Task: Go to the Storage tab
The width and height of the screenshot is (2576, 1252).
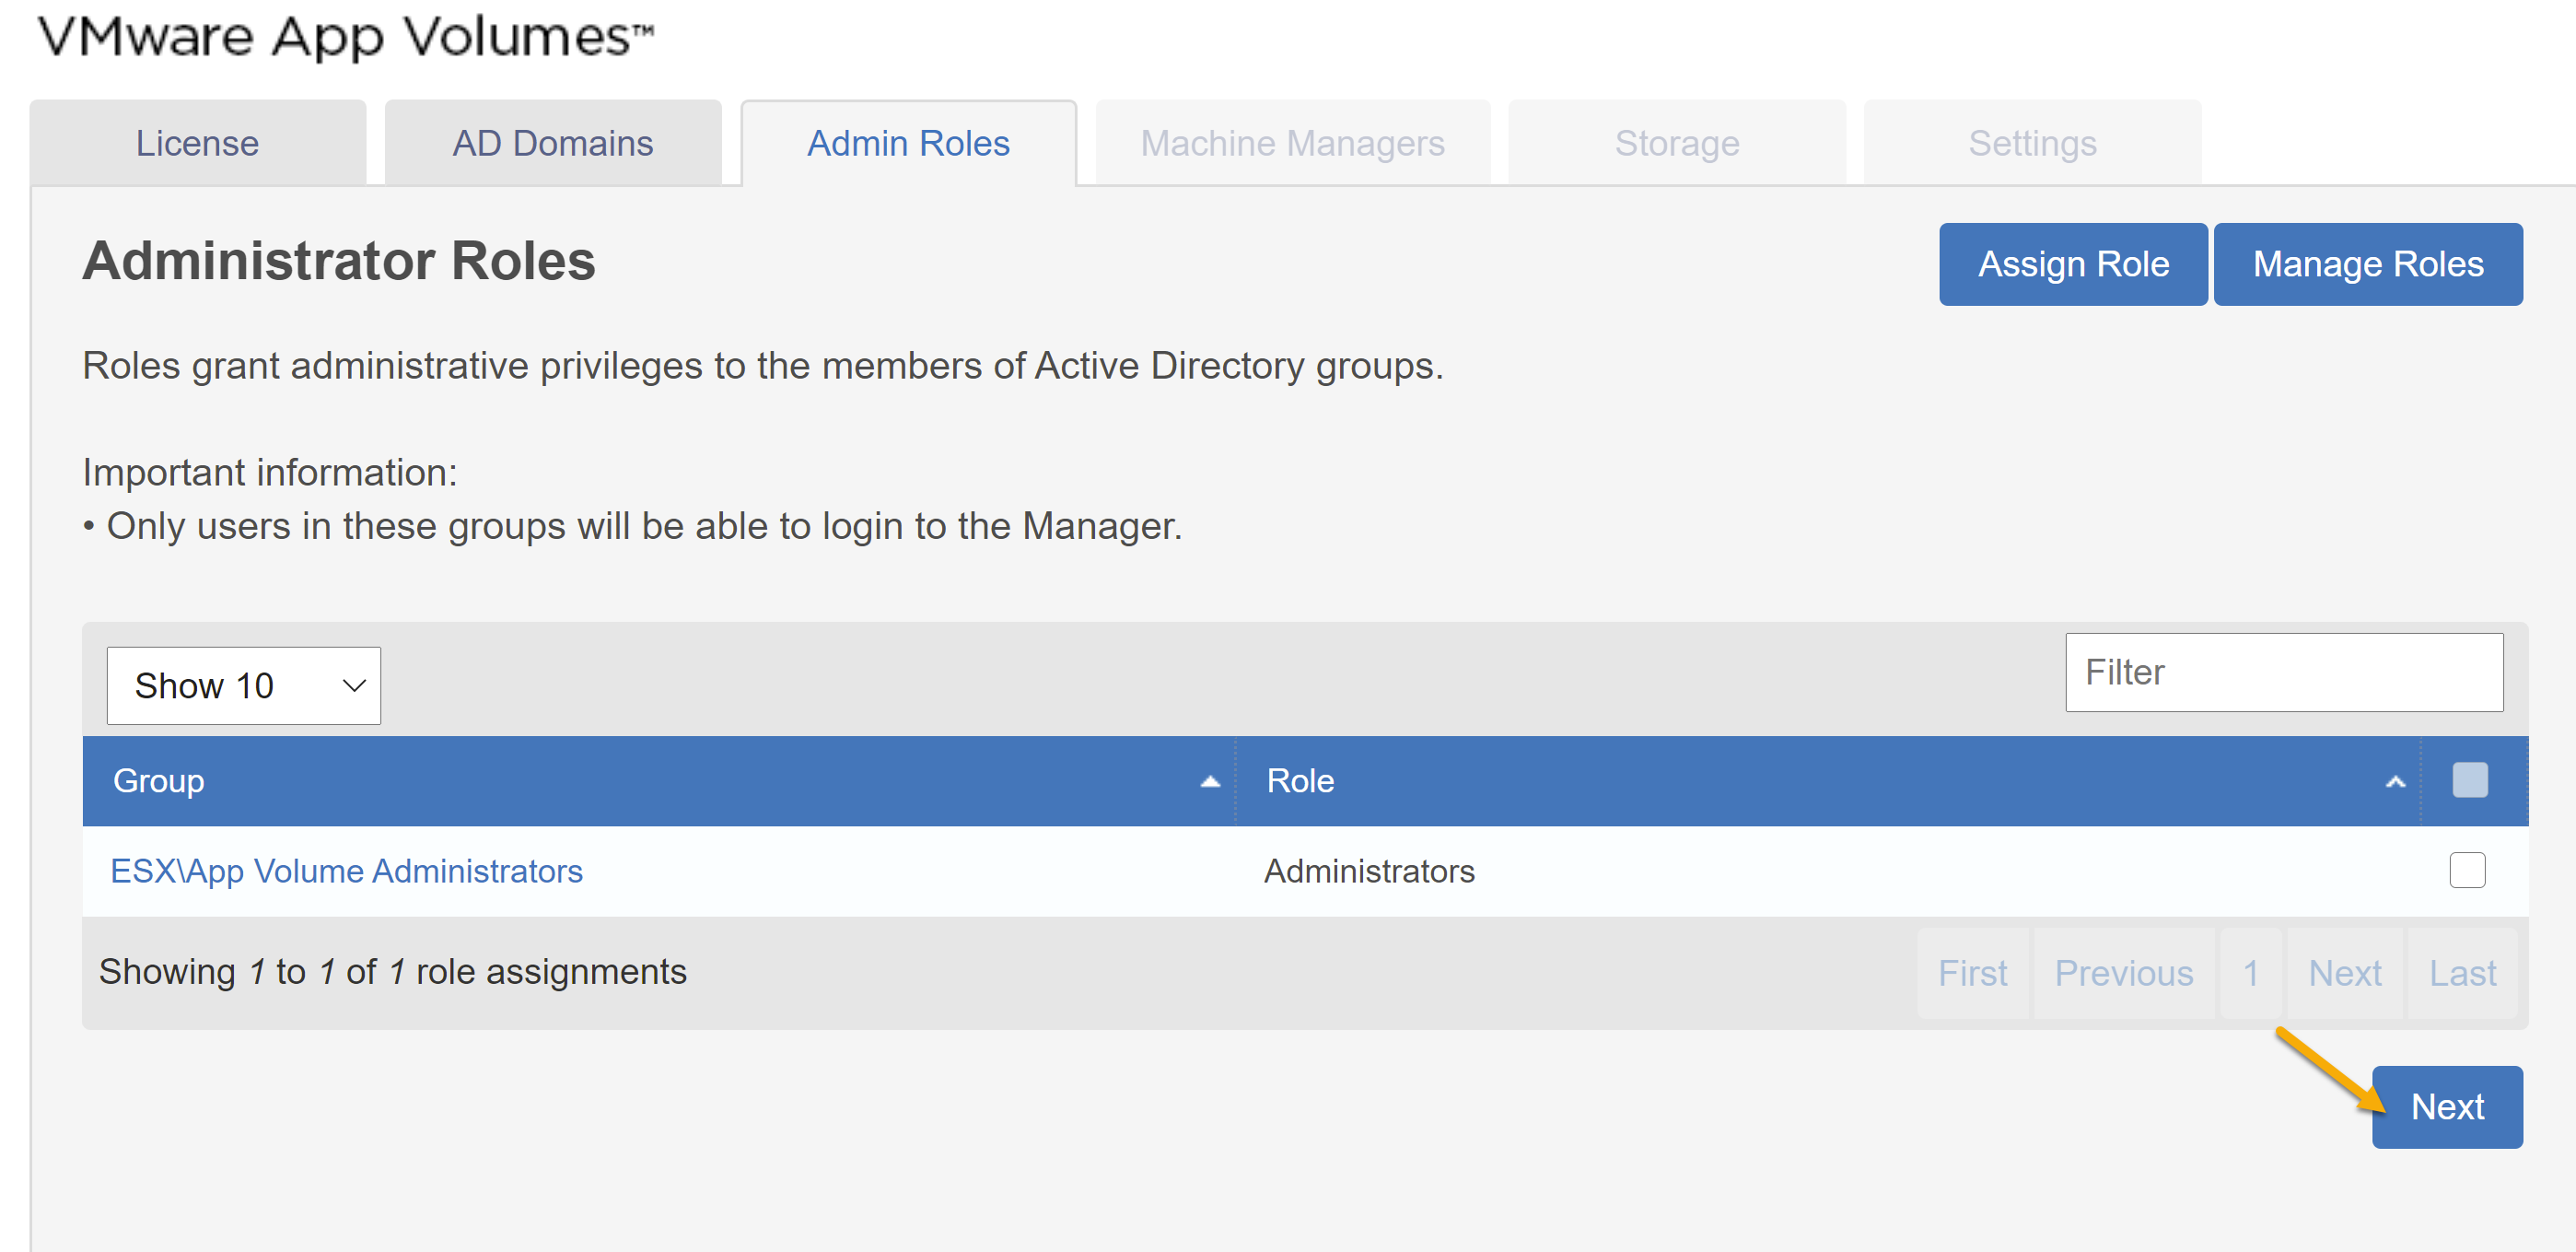Action: click(x=1677, y=143)
